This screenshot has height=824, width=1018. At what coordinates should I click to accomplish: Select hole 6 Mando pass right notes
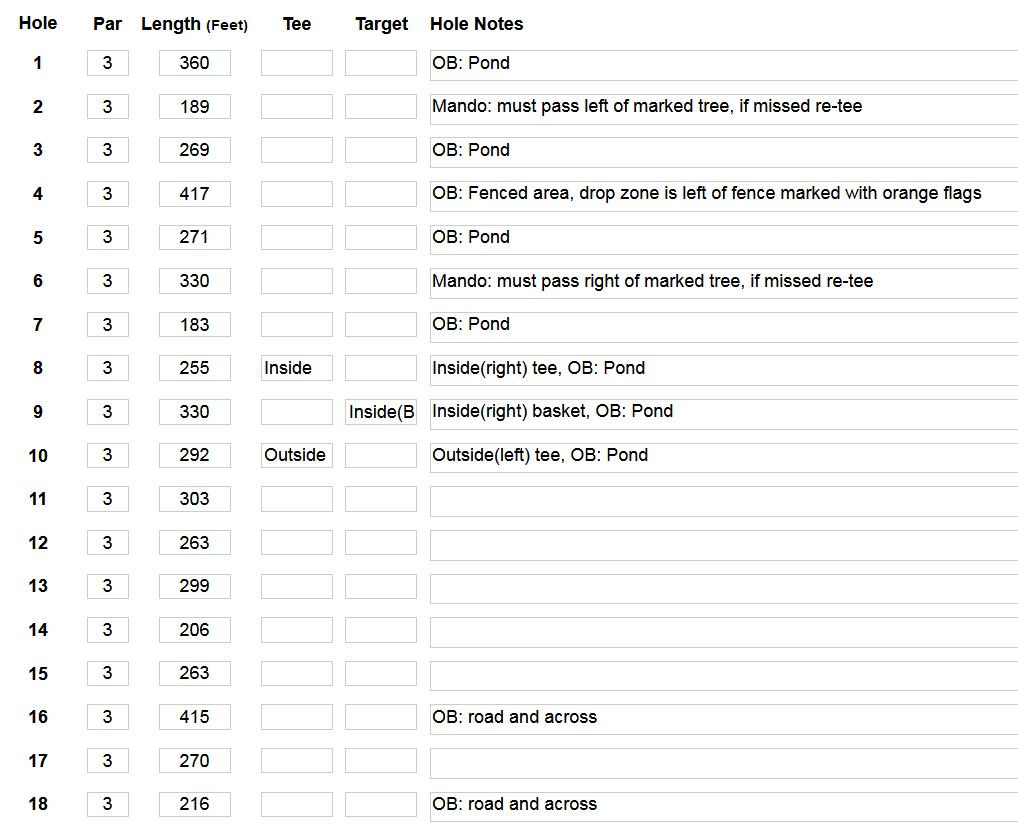point(724,283)
